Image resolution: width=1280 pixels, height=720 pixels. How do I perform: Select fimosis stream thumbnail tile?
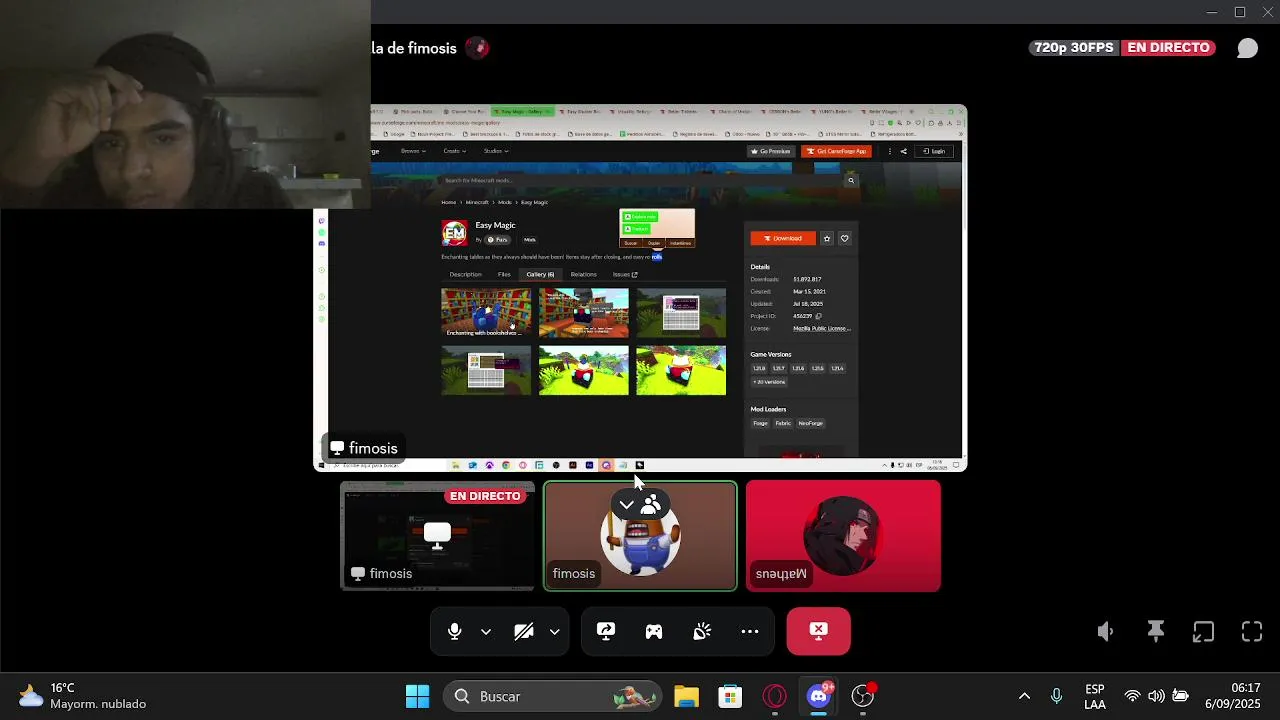[x=438, y=536]
